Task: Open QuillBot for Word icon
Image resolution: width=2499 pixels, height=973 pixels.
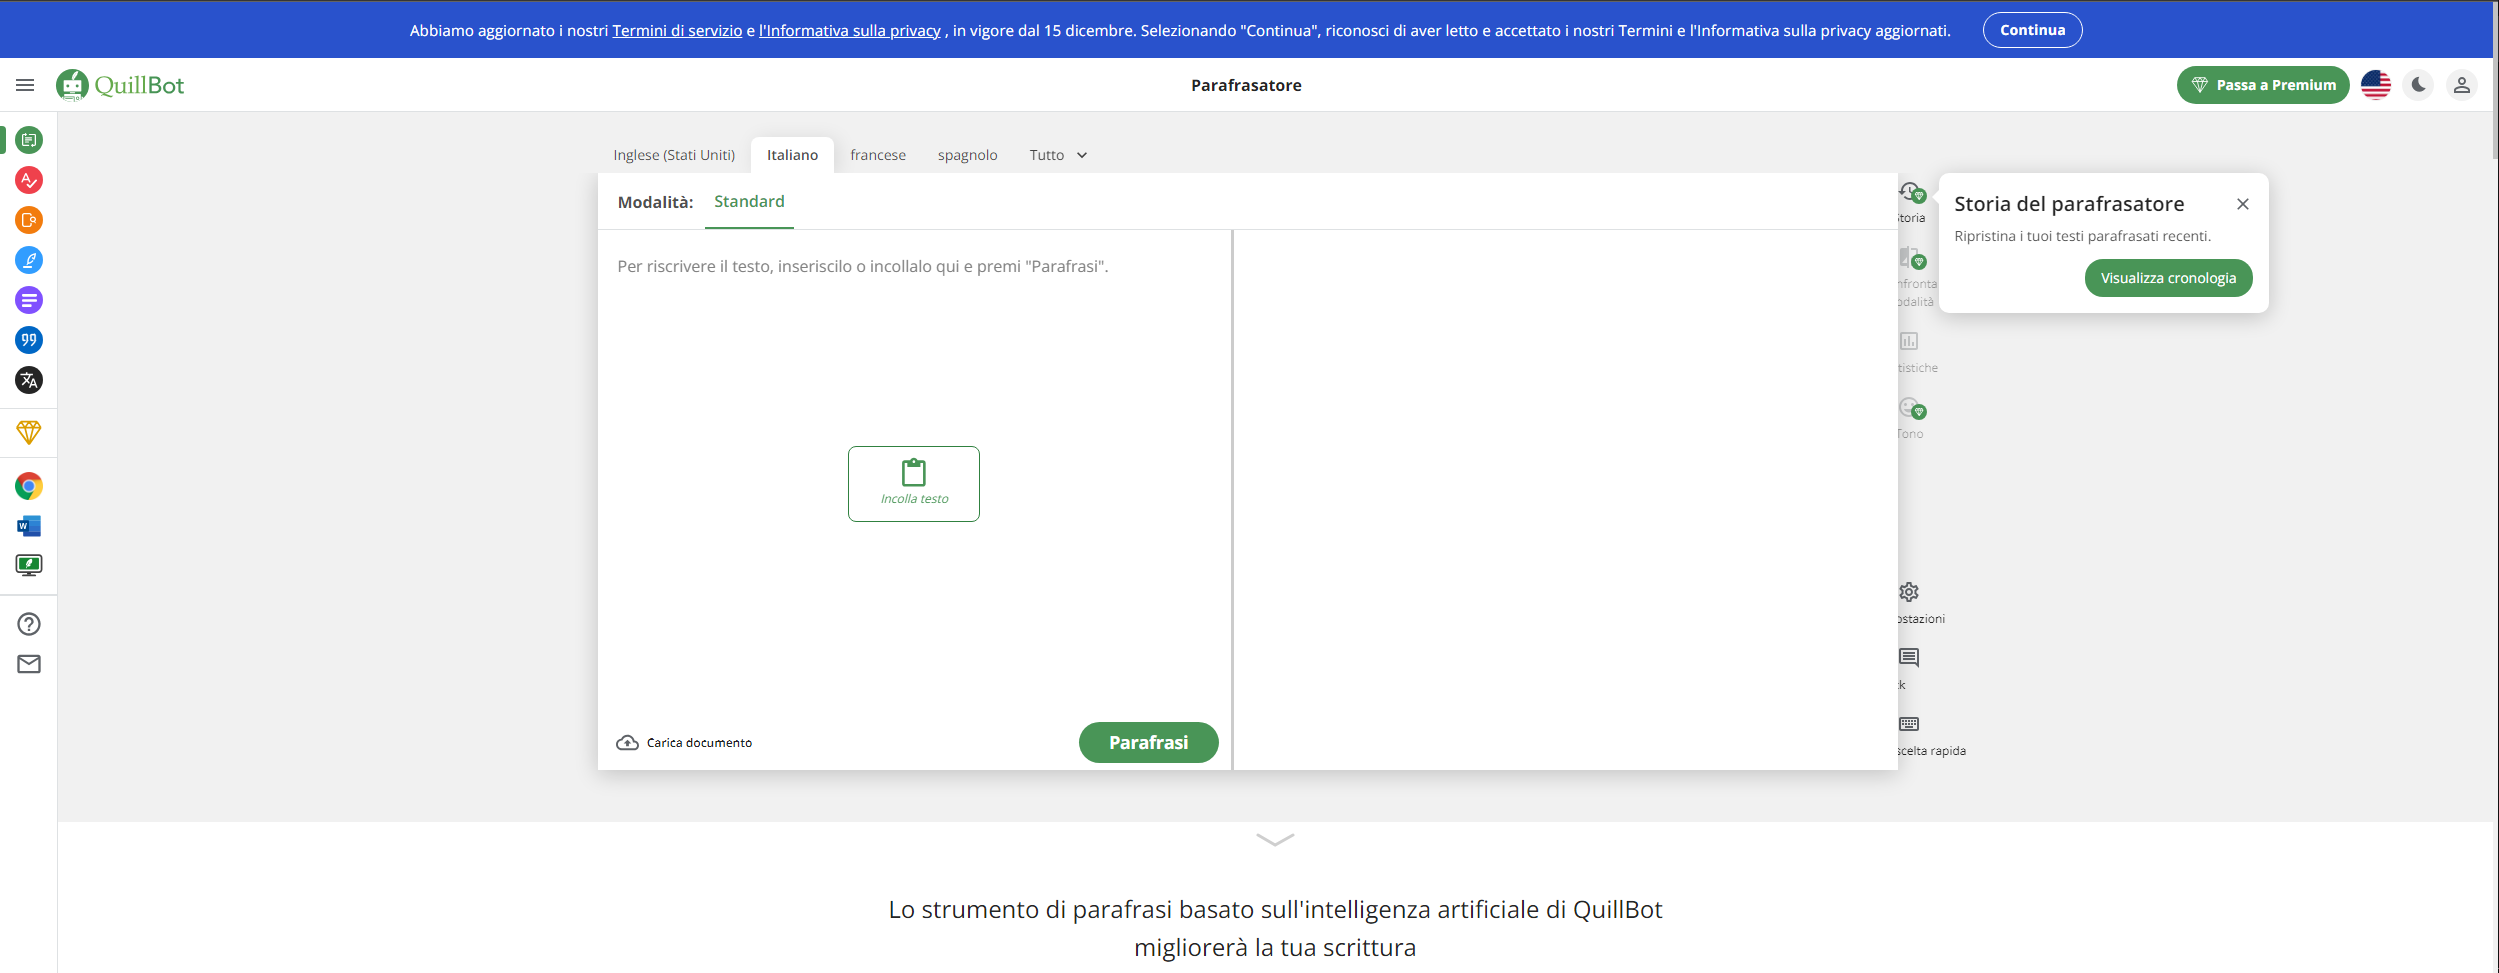Action: (x=29, y=525)
